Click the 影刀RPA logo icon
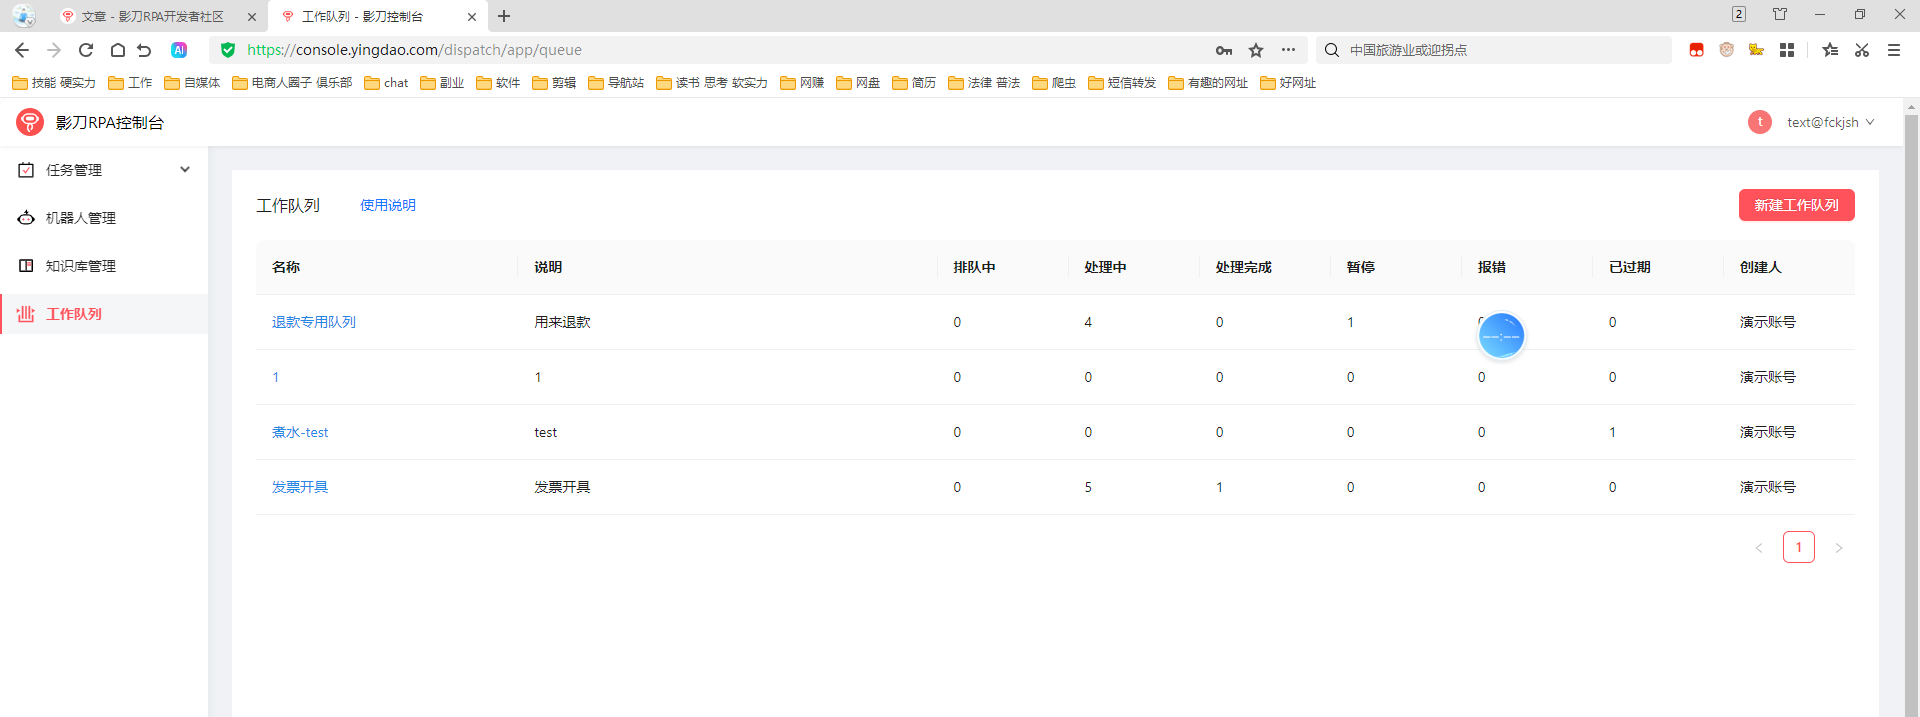The width and height of the screenshot is (1920, 717). (x=30, y=122)
